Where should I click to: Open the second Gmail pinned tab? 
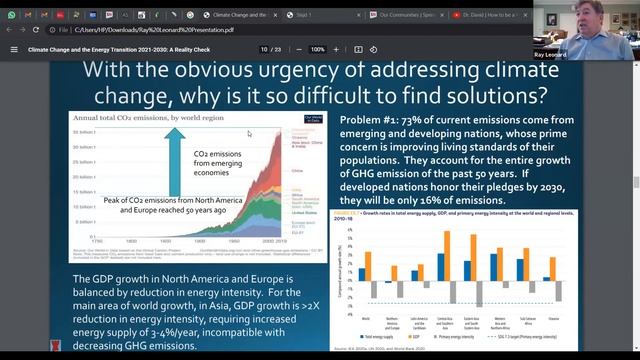pyautogui.click(x=44, y=15)
